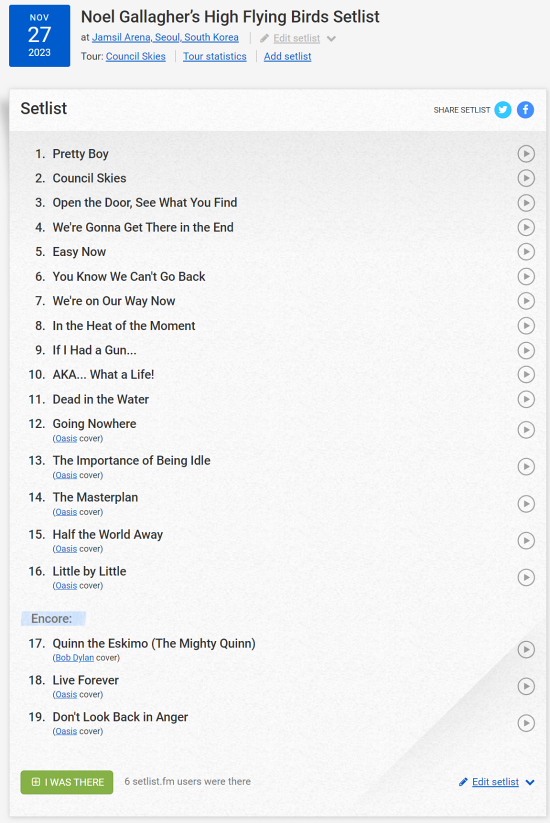Open Oasis link under Going Nowhere
550x823 pixels.
coord(66,438)
